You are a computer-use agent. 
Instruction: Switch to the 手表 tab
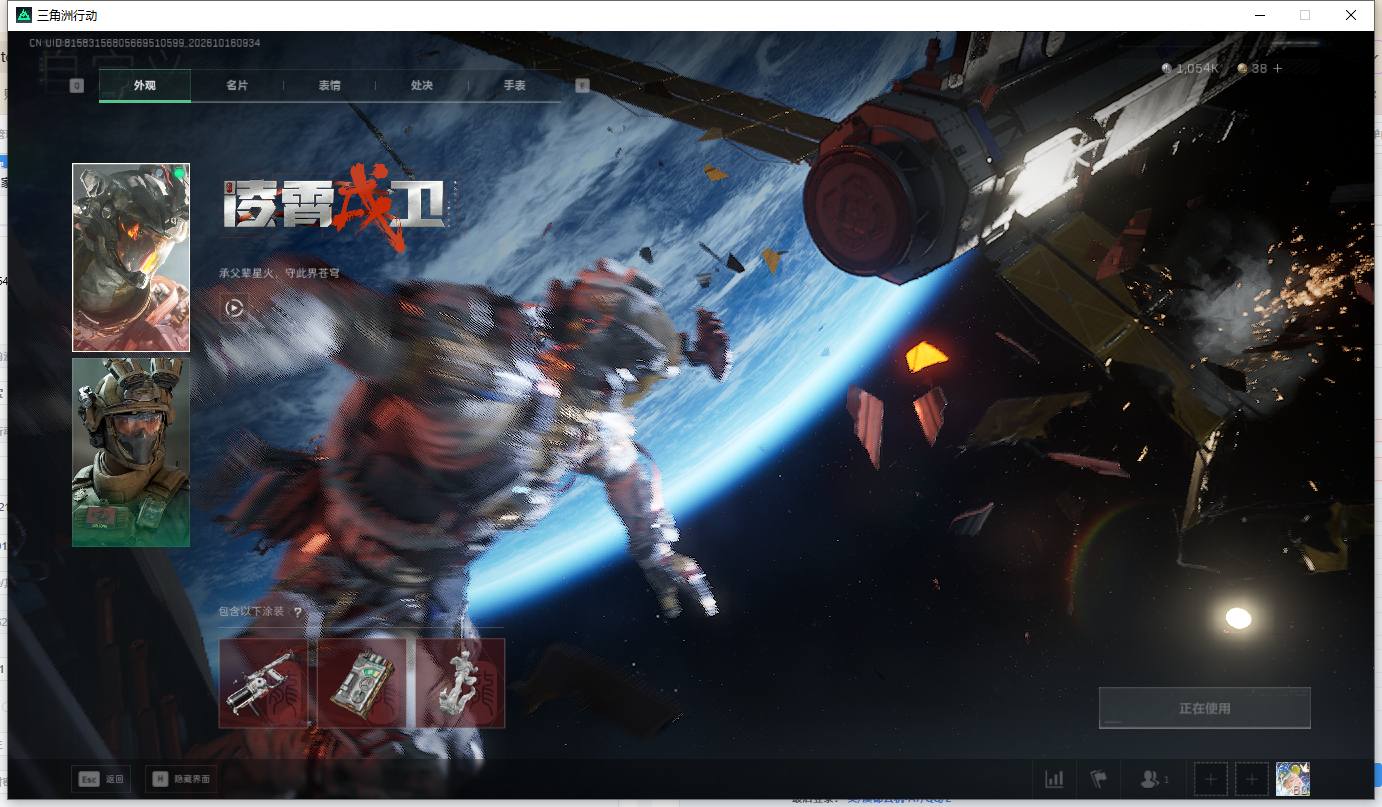point(514,86)
